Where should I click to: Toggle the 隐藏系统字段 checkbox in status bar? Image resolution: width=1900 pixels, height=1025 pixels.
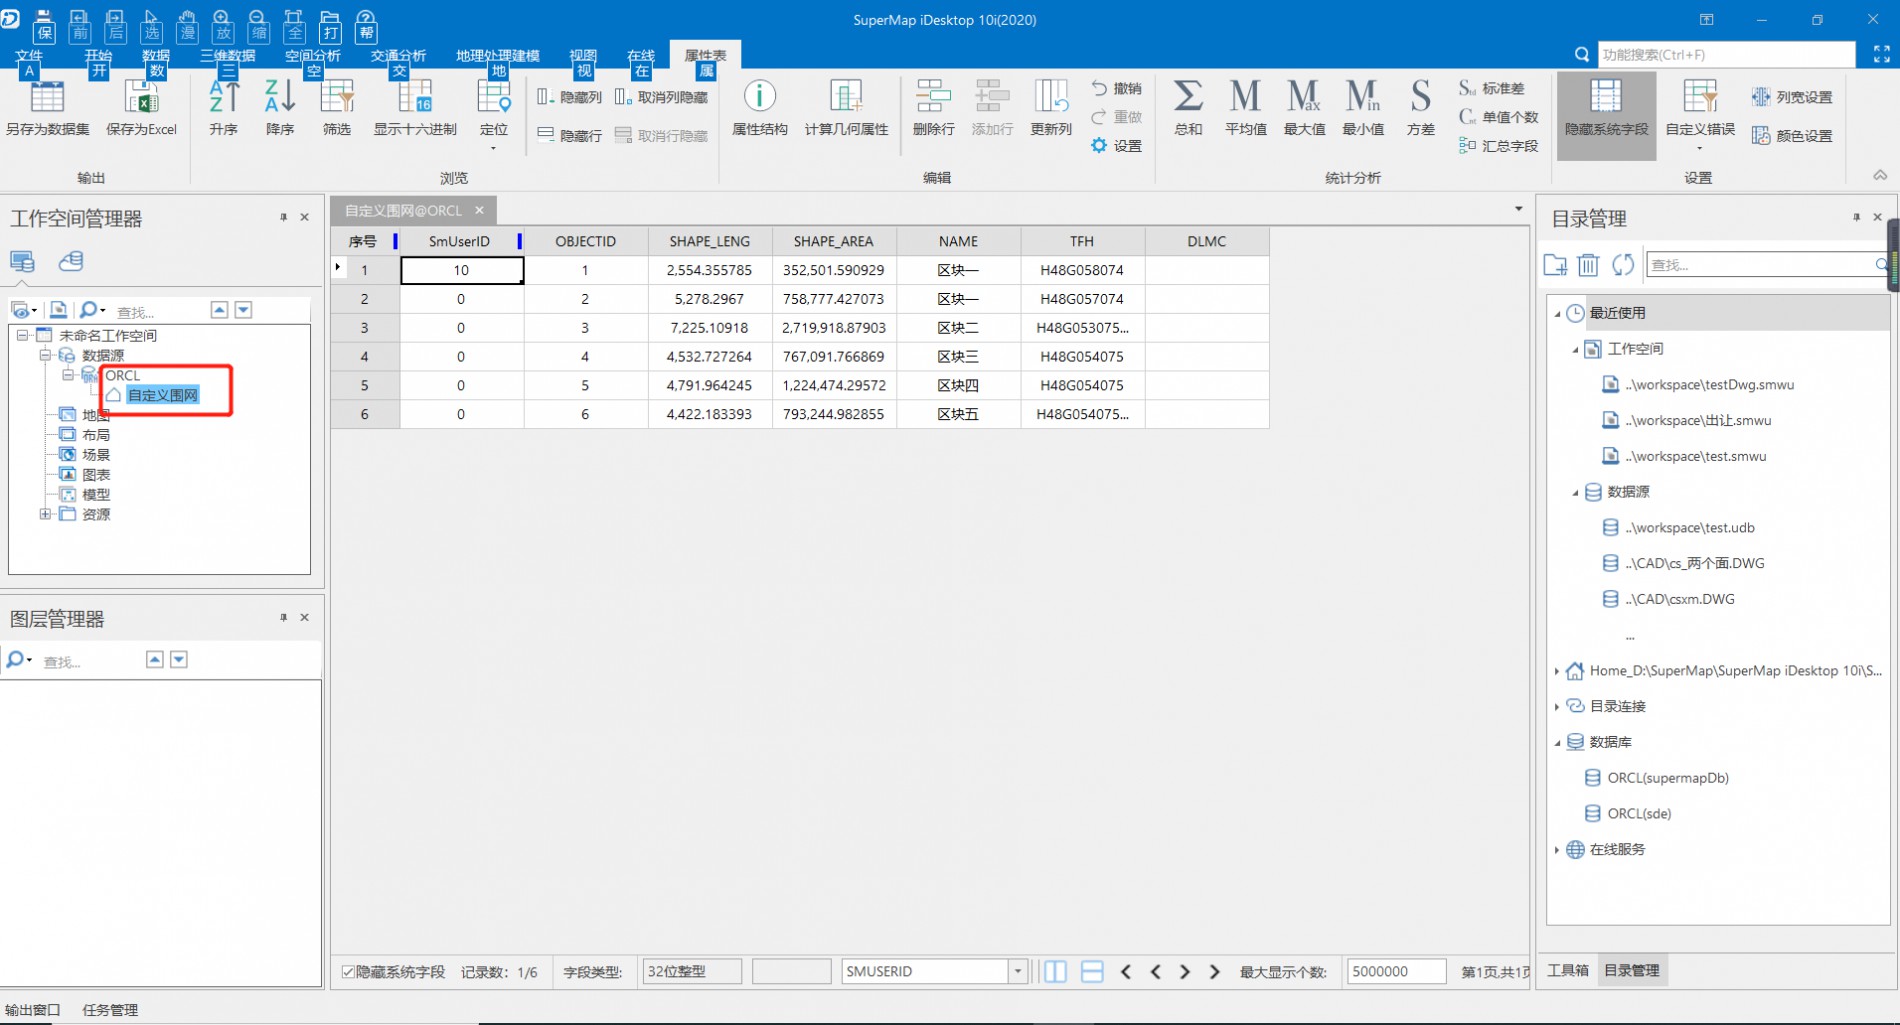coord(348,972)
